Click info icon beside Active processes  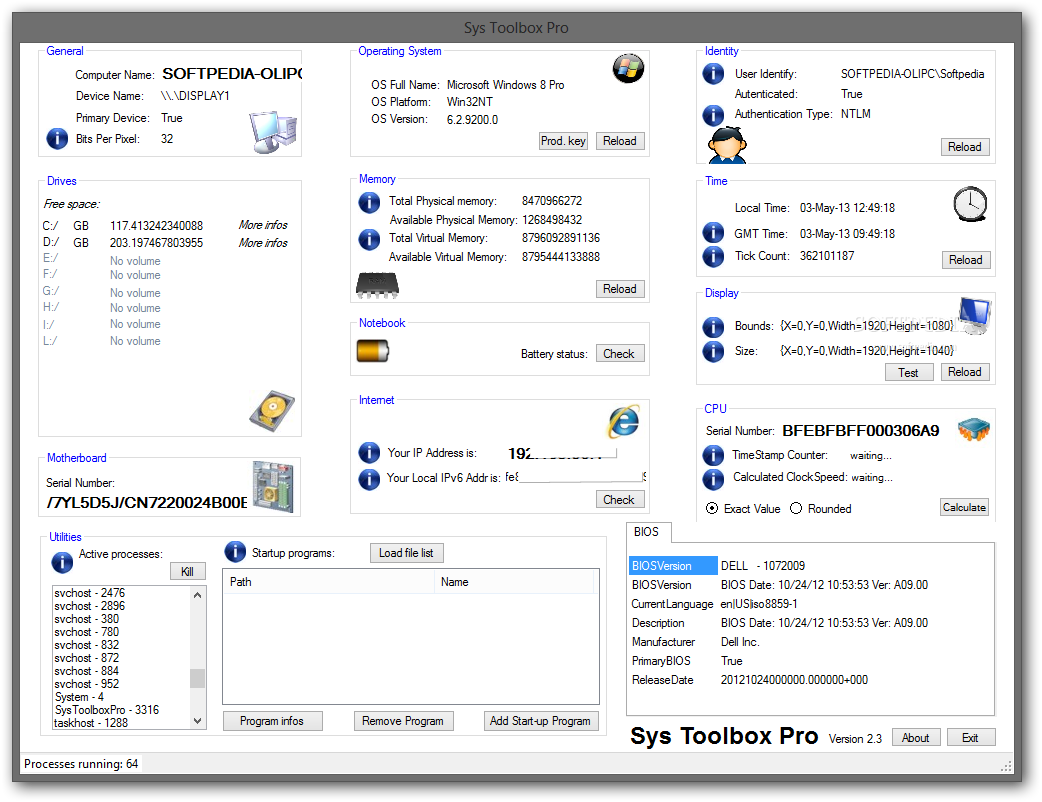click(x=62, y=562)
